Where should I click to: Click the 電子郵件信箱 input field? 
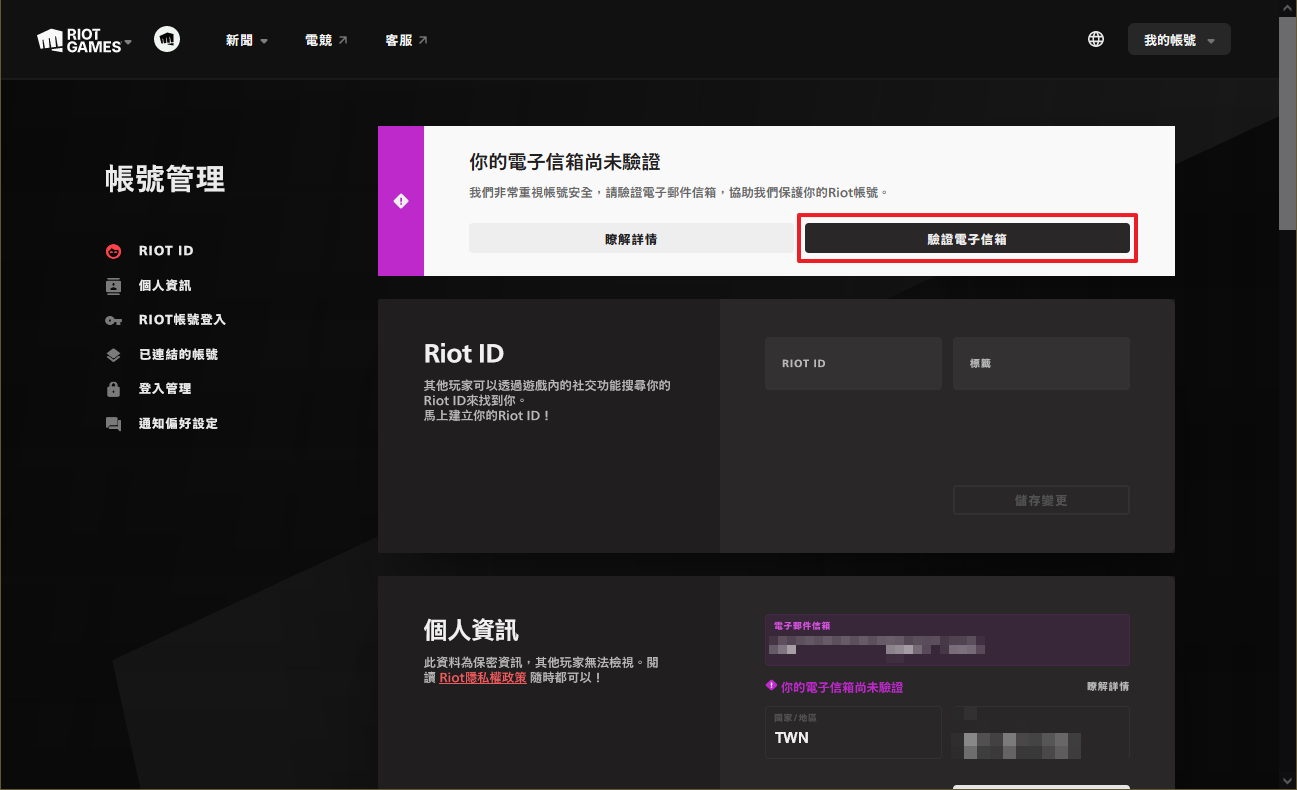point(947,640)
